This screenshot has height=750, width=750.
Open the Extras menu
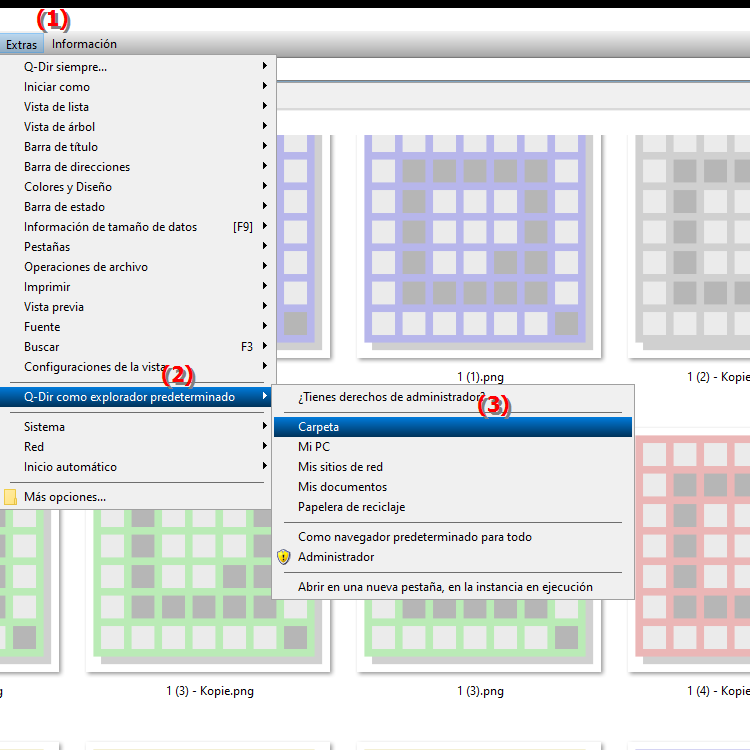pyautogui.click(x=22, y=44)
